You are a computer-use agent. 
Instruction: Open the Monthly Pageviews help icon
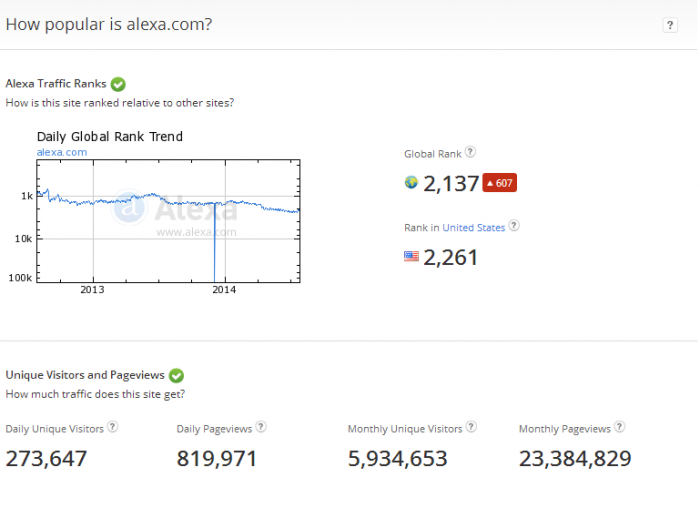tap(619, 427)
